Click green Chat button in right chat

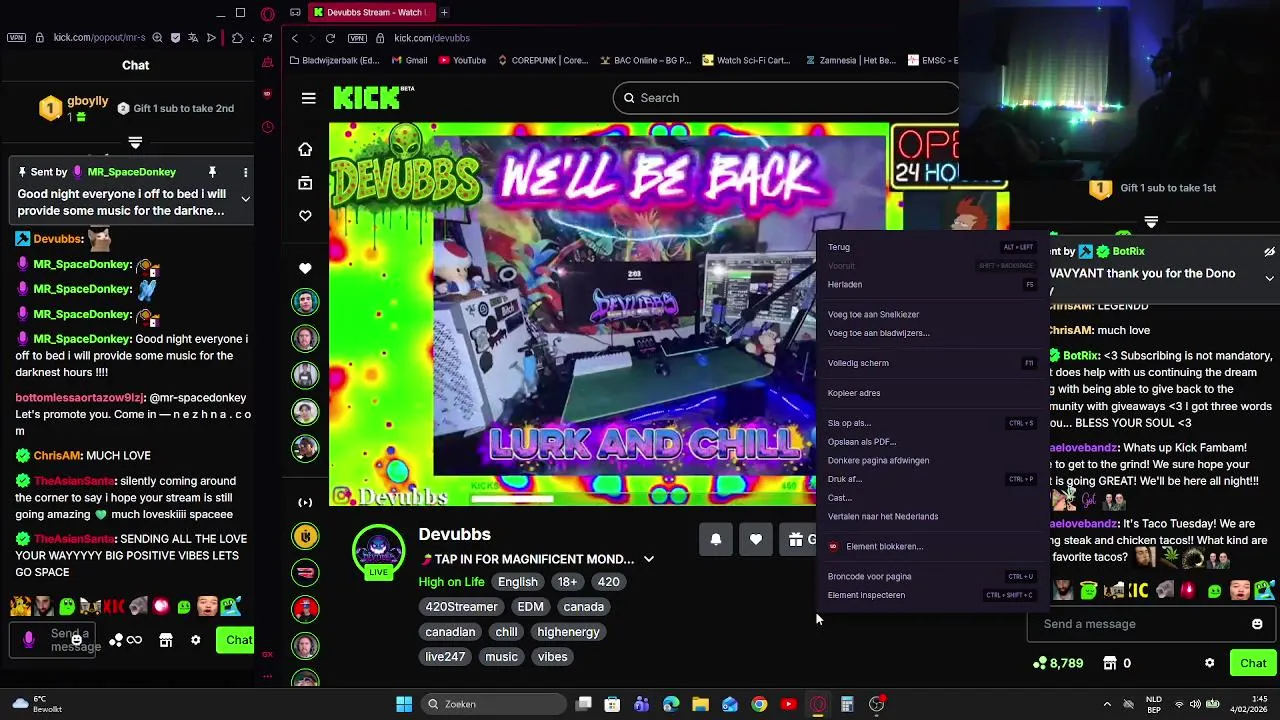pos(1253,663)
